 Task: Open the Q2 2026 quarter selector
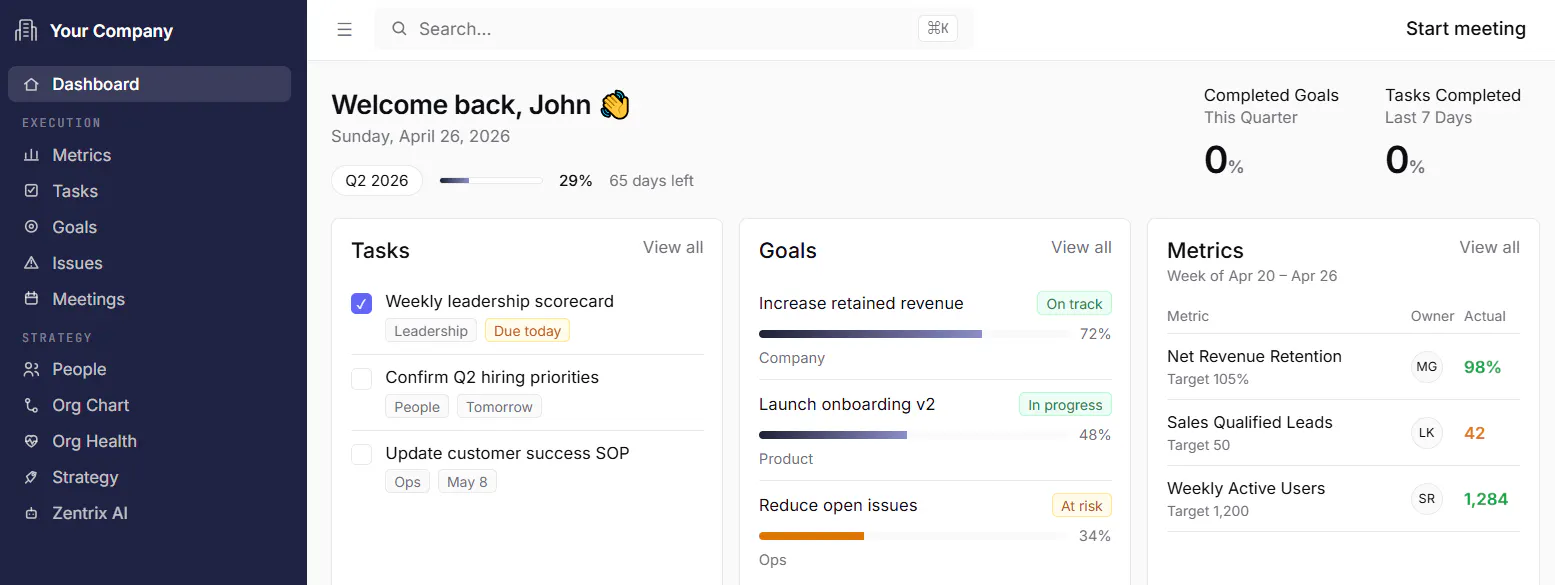point(377,181)
